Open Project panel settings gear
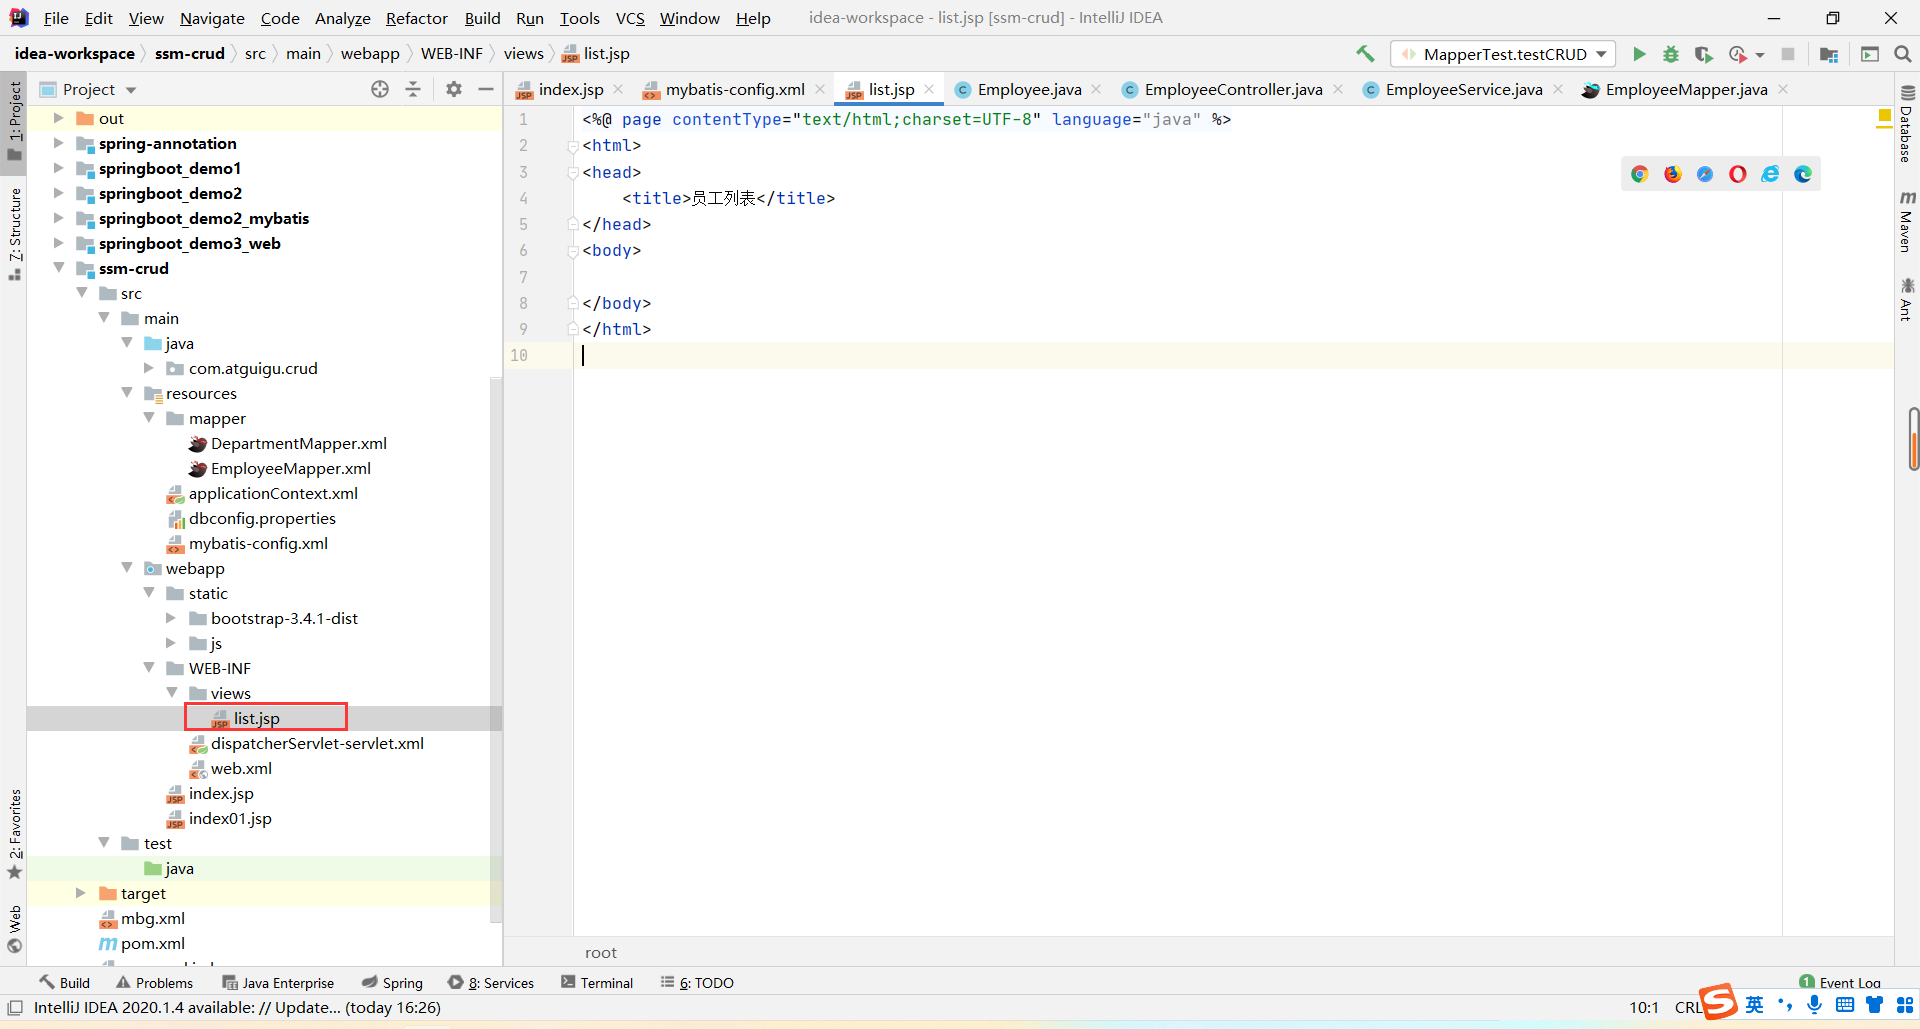1920x1029 pixels. coord(454,89)
